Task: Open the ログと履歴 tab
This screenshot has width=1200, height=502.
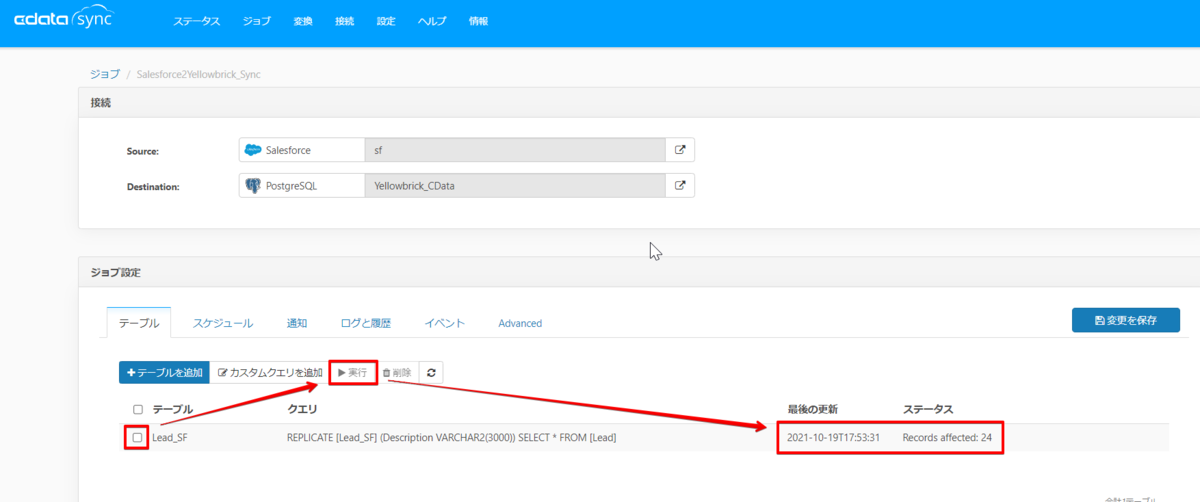Action: click(x=365, y=323)
